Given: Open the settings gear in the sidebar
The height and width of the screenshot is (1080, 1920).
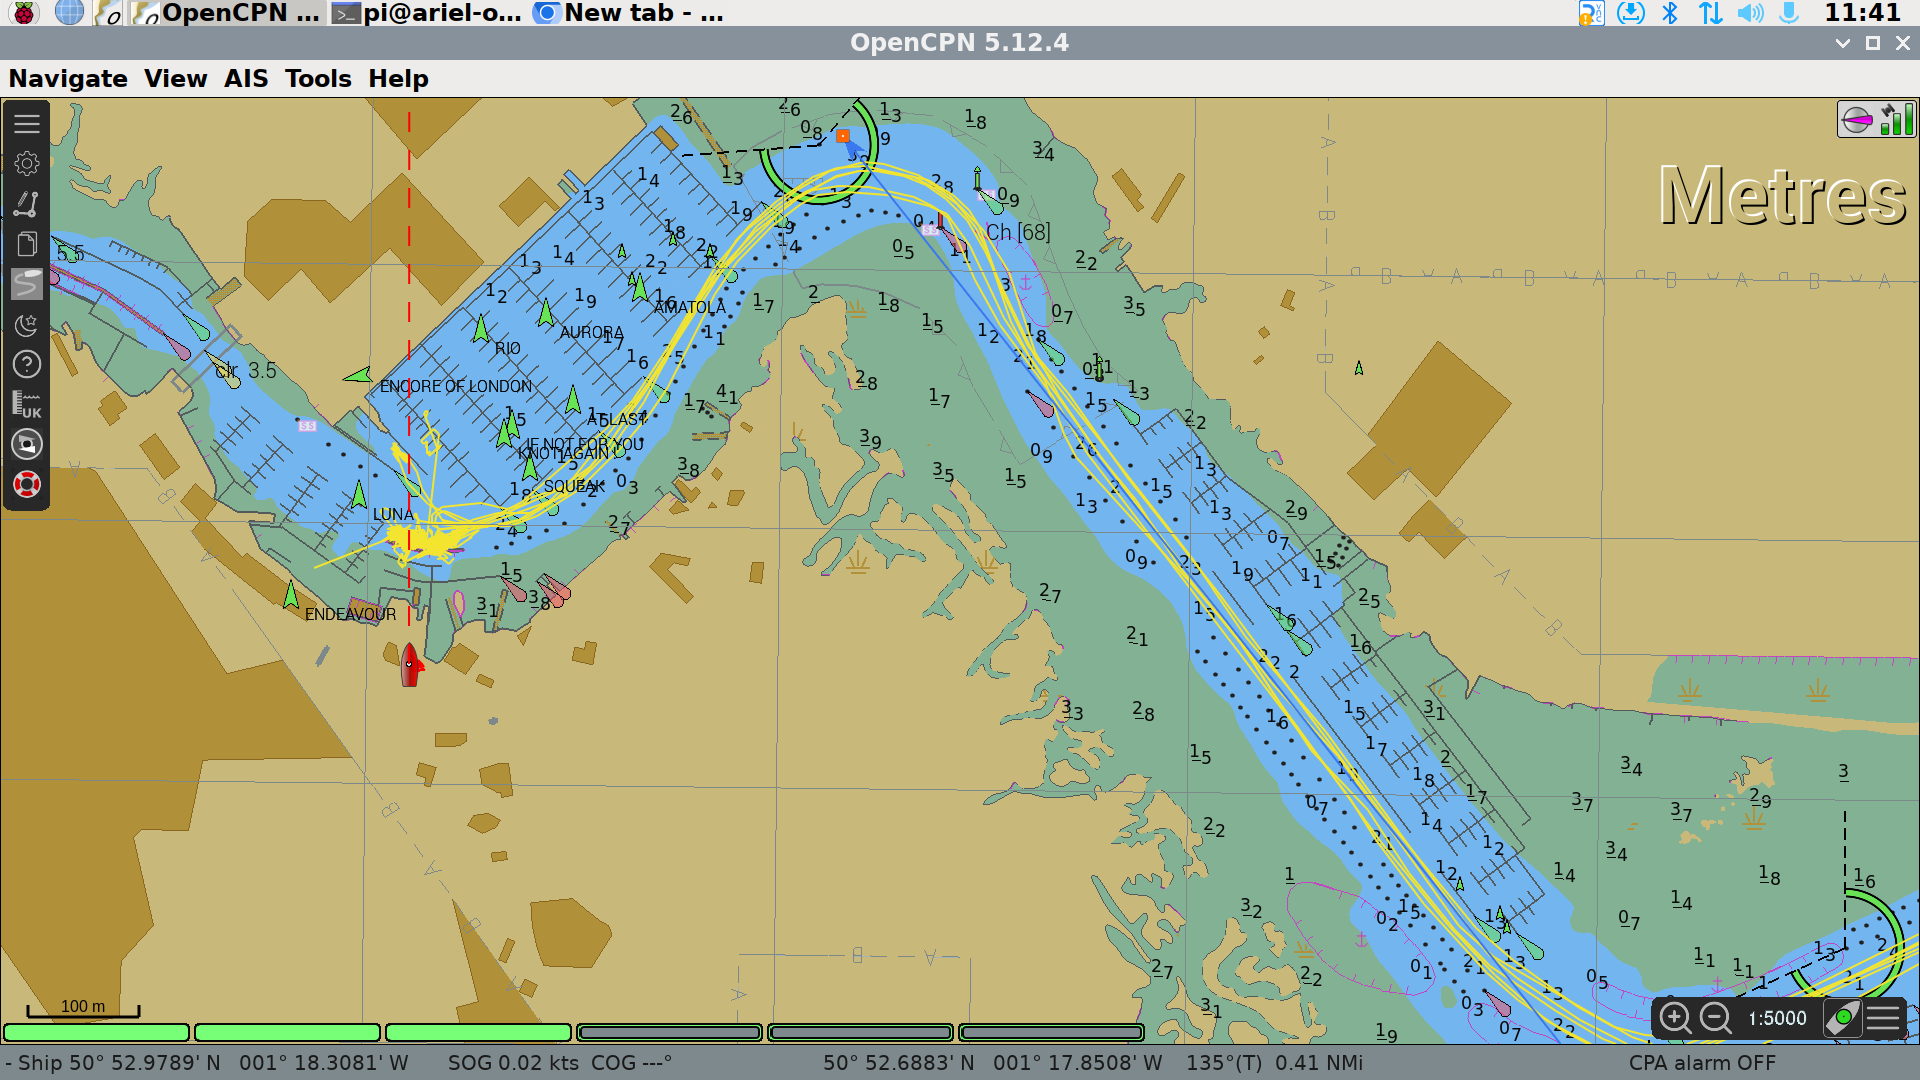Looking at the screenshot, I should tap(27, 163).
